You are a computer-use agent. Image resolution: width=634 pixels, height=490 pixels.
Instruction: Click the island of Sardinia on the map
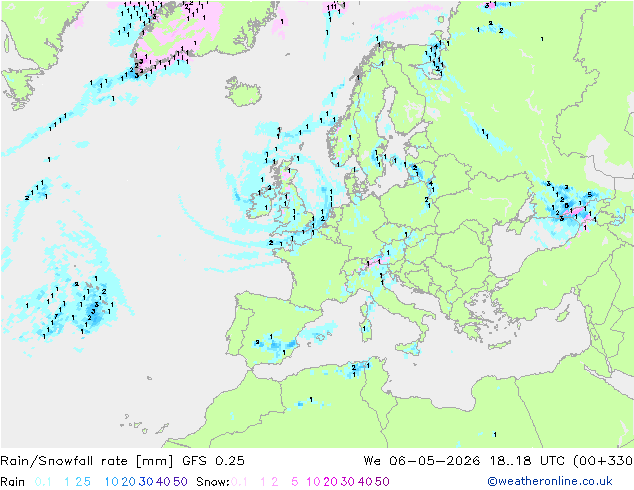366,329
